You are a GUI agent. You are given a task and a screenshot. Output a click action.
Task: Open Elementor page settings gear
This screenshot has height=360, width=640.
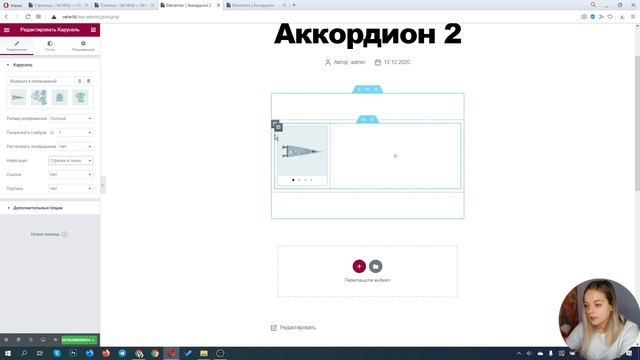tap(6, 340)
